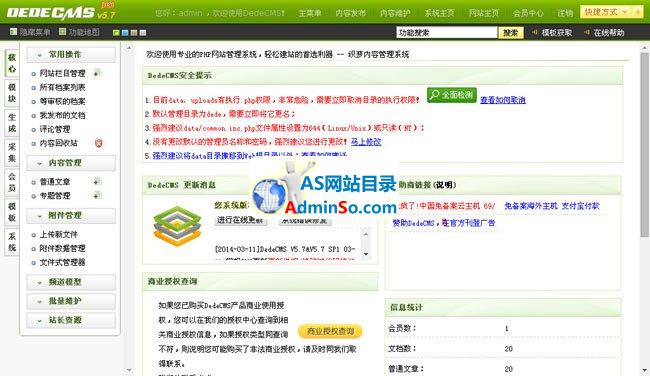Viewport: 650px width, 376px height.
Task: Click the DedeCMS logo in the header
Action: [61, 12]
